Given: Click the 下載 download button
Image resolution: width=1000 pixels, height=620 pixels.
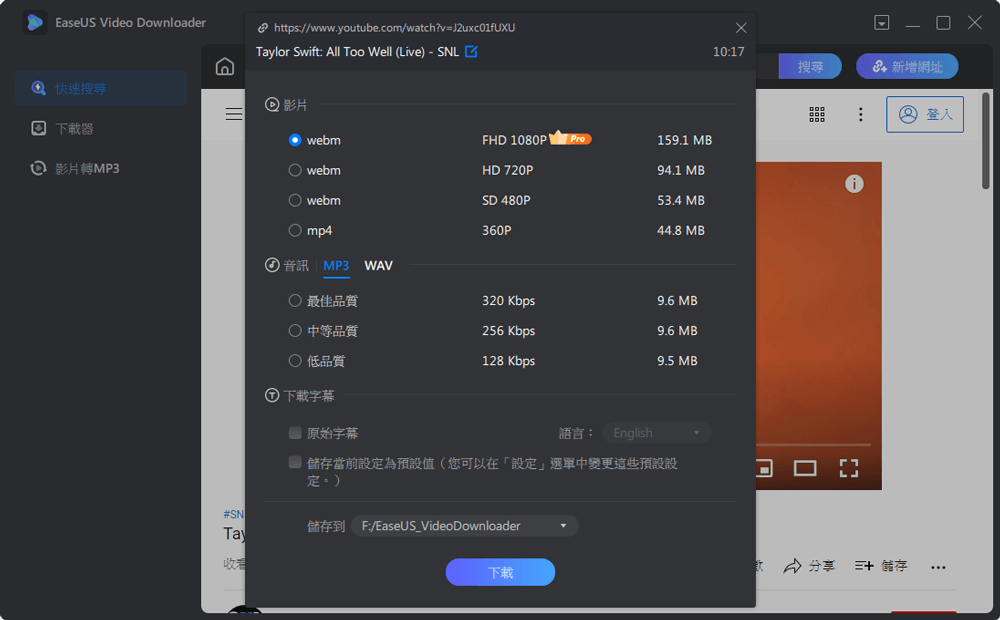Looking at the screenshot, I should [500, 572].
